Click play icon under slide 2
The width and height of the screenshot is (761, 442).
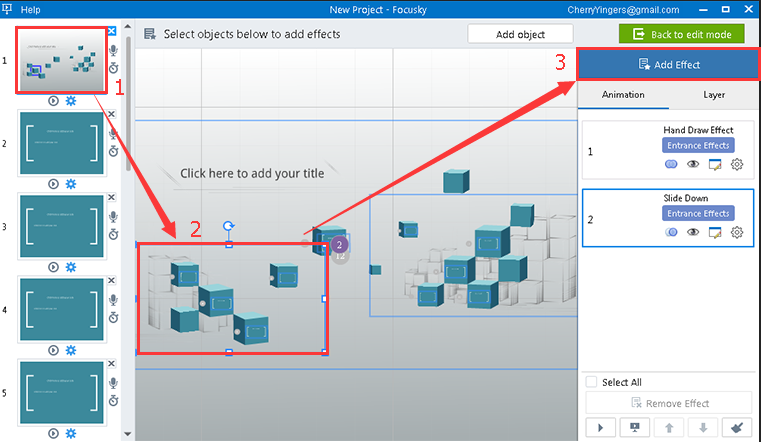[53, 184]
